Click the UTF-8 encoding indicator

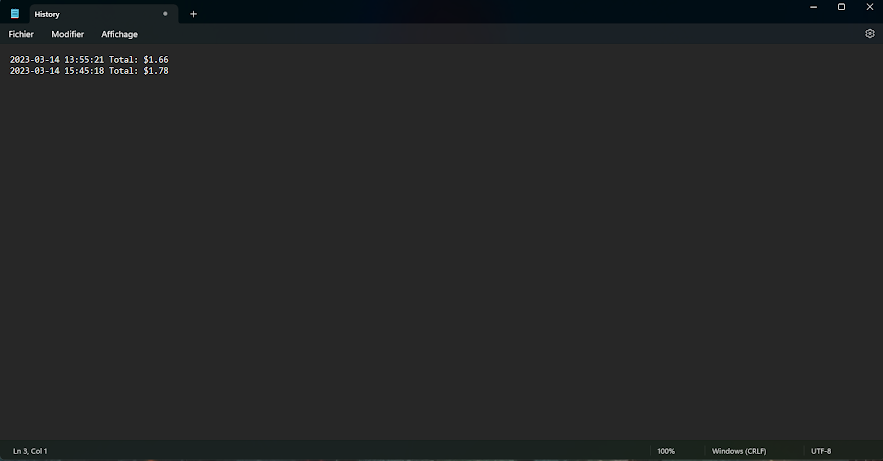821,451
